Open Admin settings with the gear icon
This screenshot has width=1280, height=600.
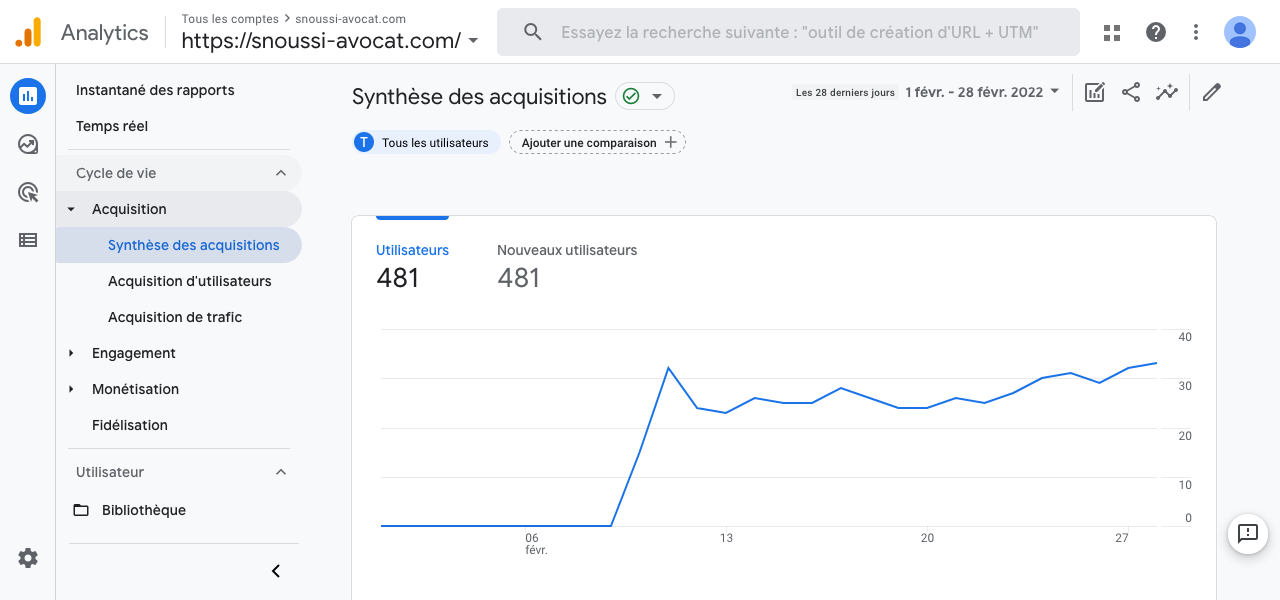pyautogui.click(x=27, y=558)
